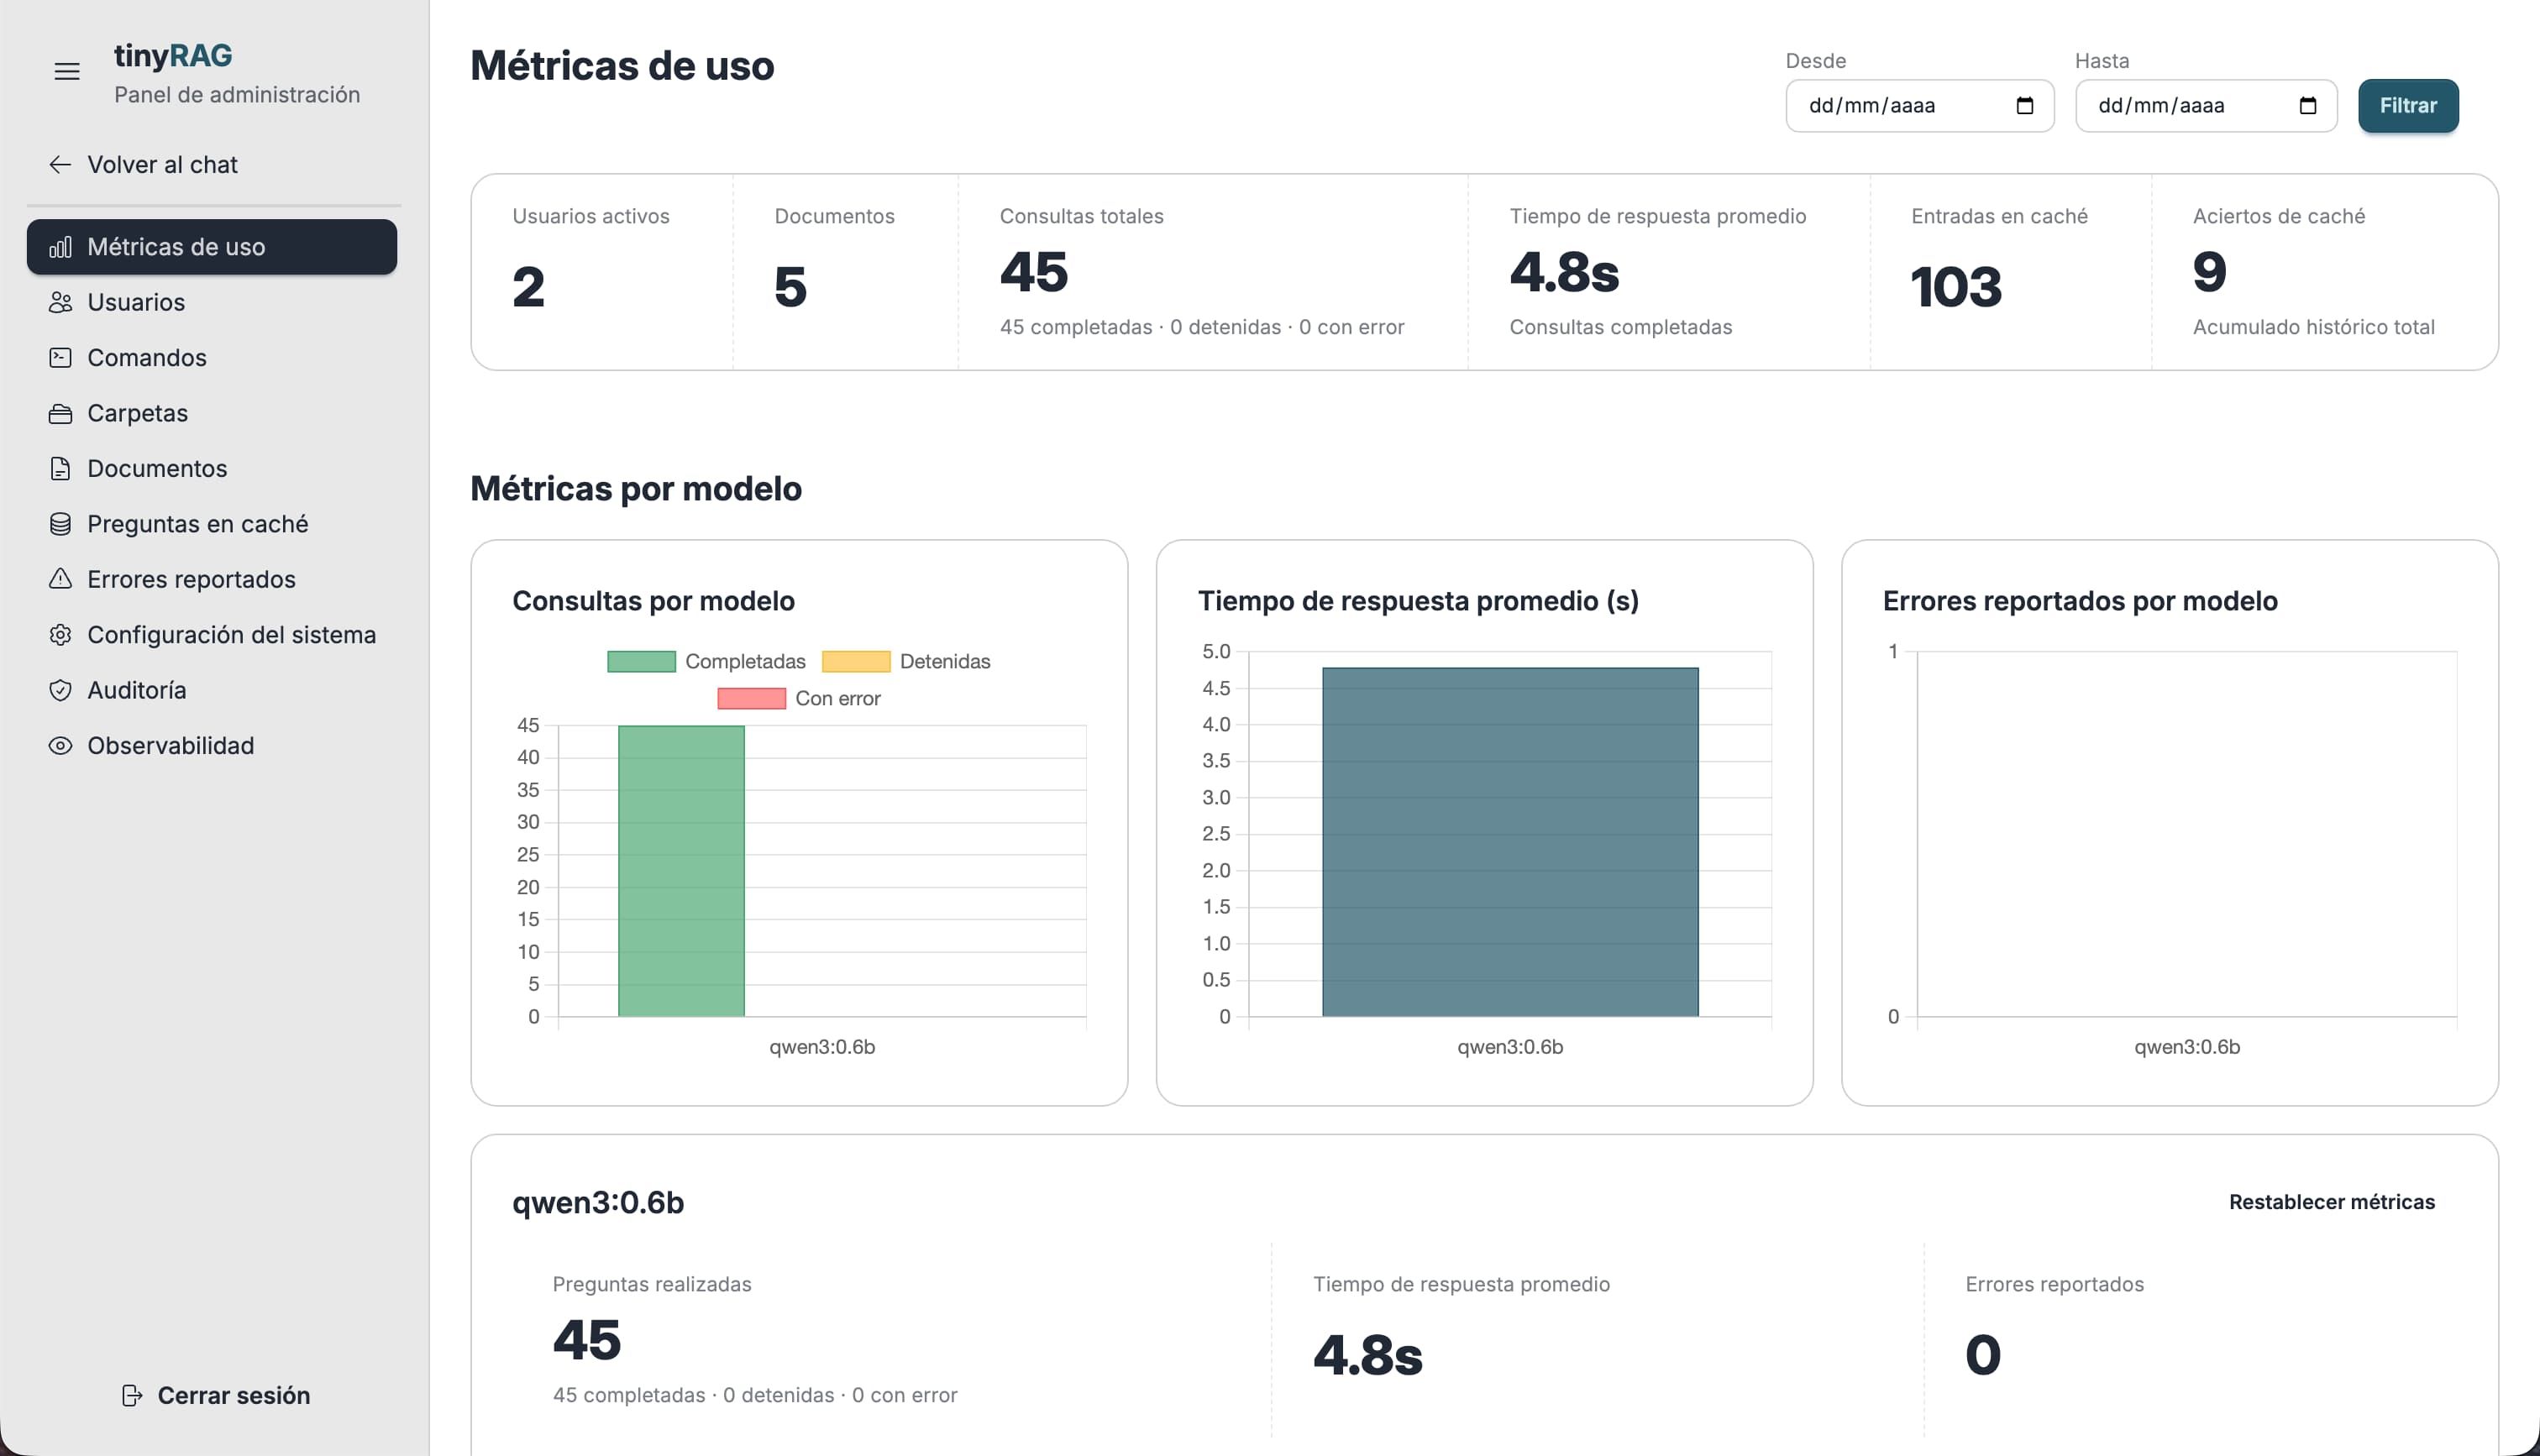The image size is (2540, 1456).
Task: Click the yellow Detenidas color swatch
Action: (856, 661)
